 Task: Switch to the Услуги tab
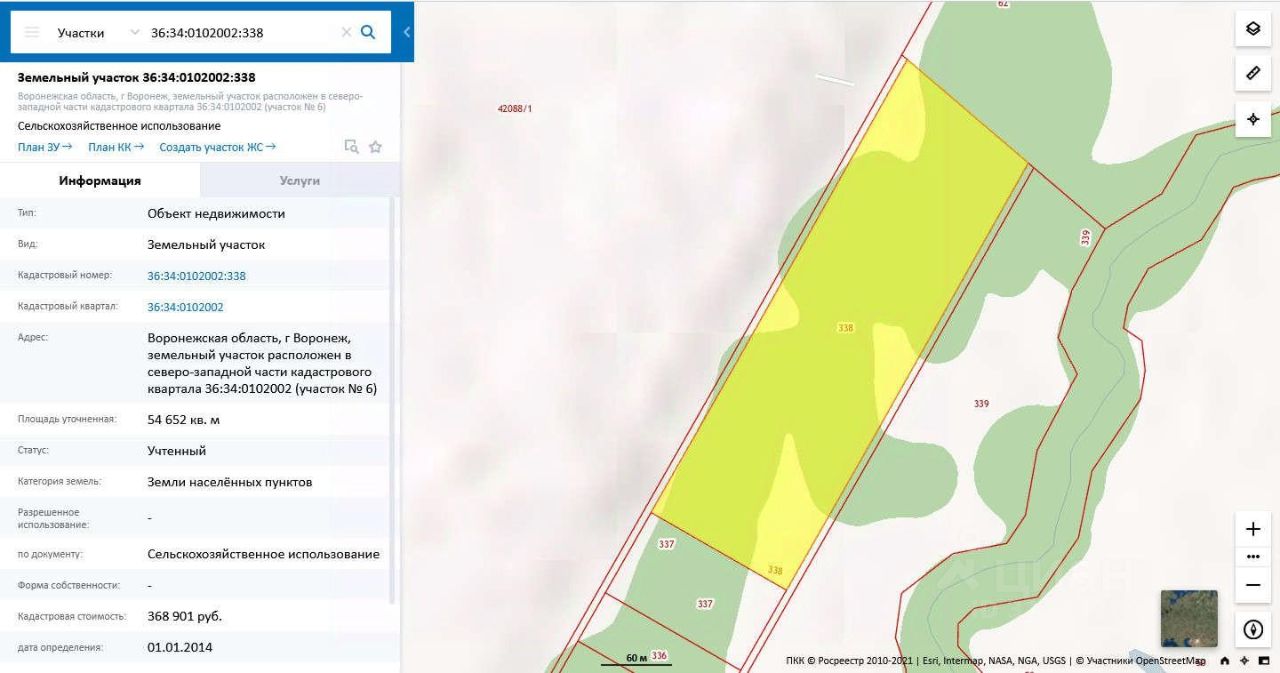pyautogui.click(x=299, y=181)
